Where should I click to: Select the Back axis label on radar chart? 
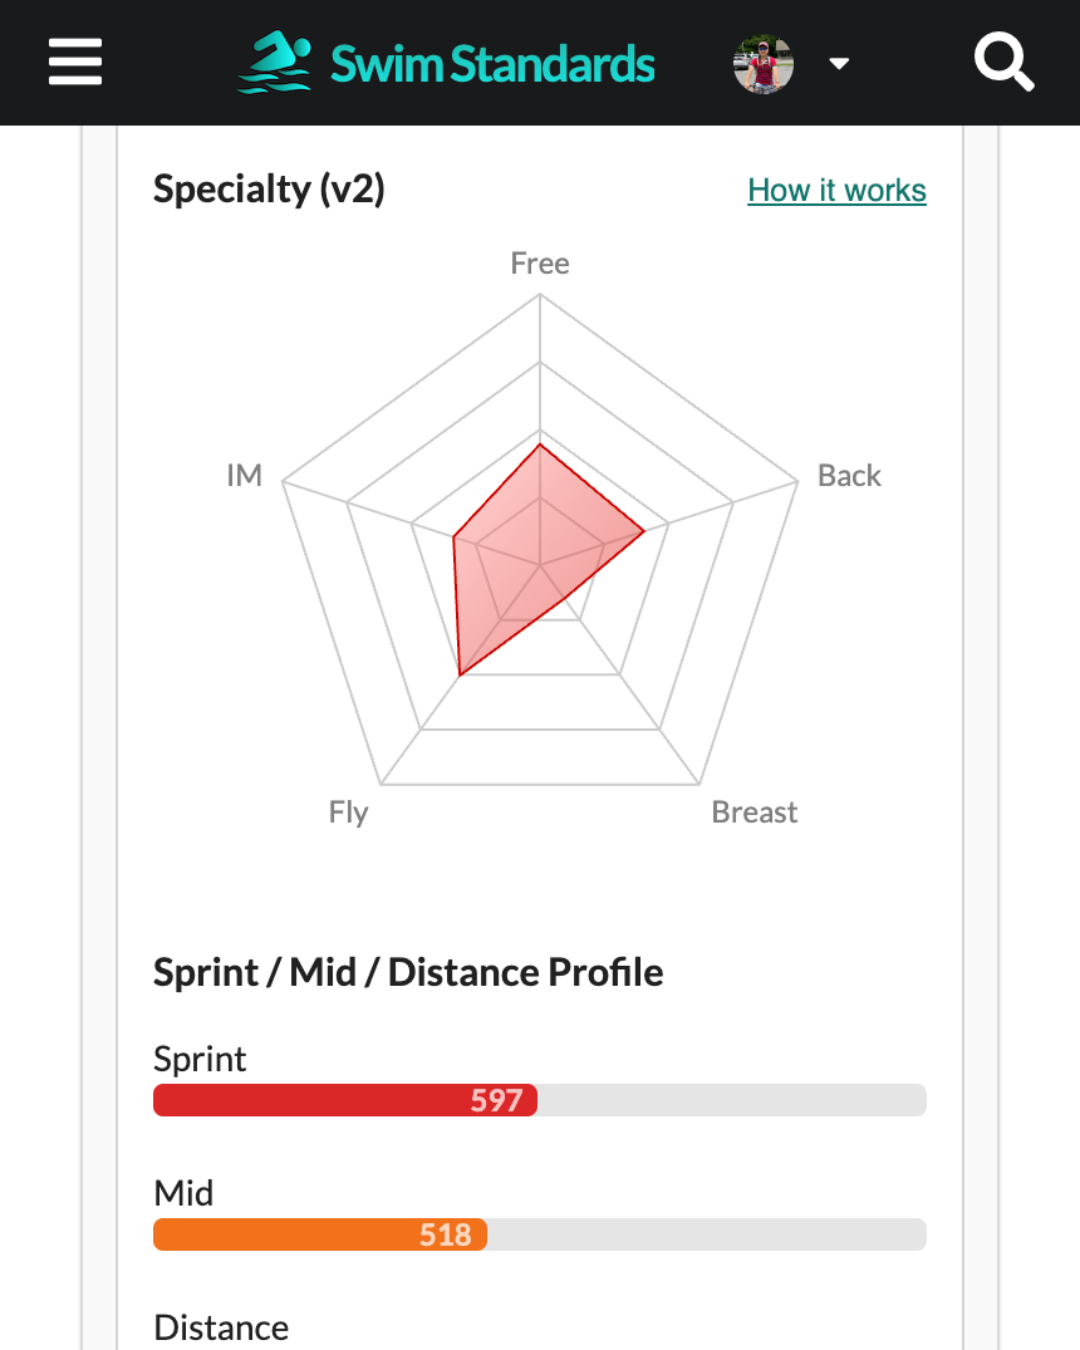849,475
